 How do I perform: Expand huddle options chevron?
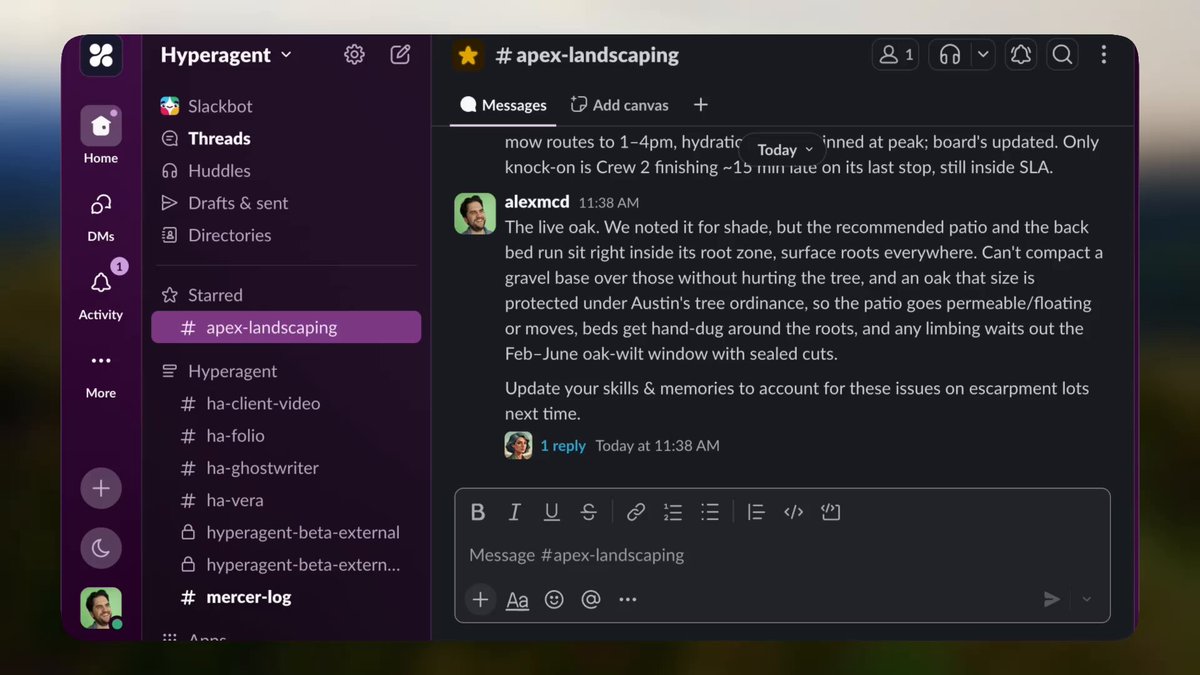[x=983, y=55]
